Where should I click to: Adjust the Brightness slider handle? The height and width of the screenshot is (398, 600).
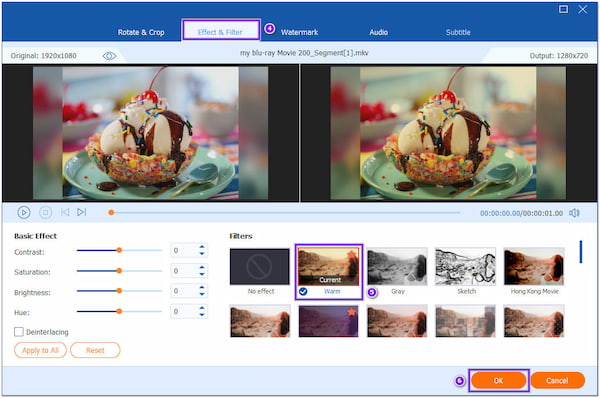(x=119, y=291)
